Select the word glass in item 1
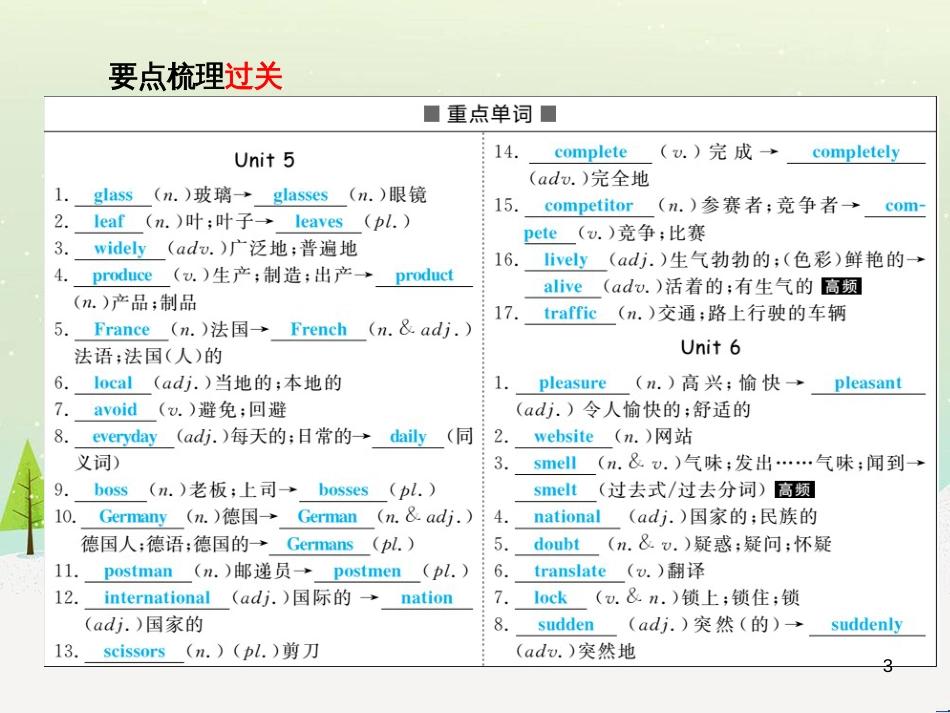This screenshot has height=713, width=950. click(x=112, y=194)
